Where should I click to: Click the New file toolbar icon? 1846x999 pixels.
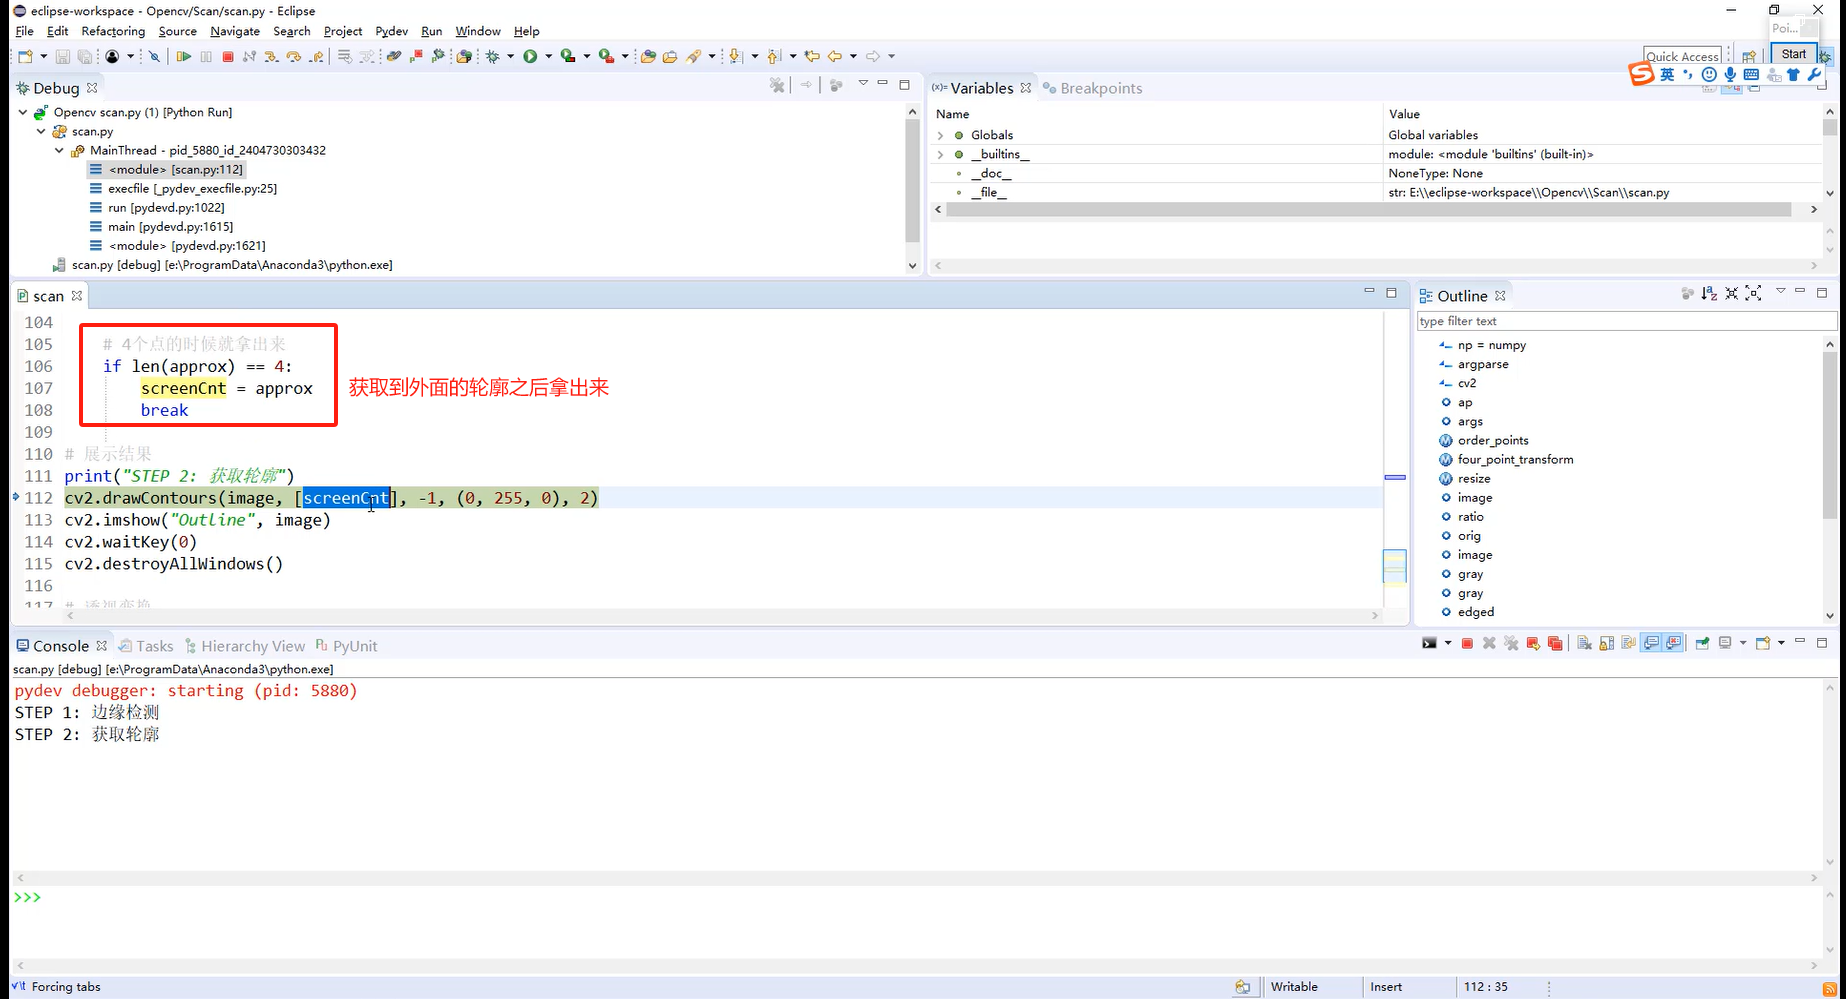(x=26, y=56)
